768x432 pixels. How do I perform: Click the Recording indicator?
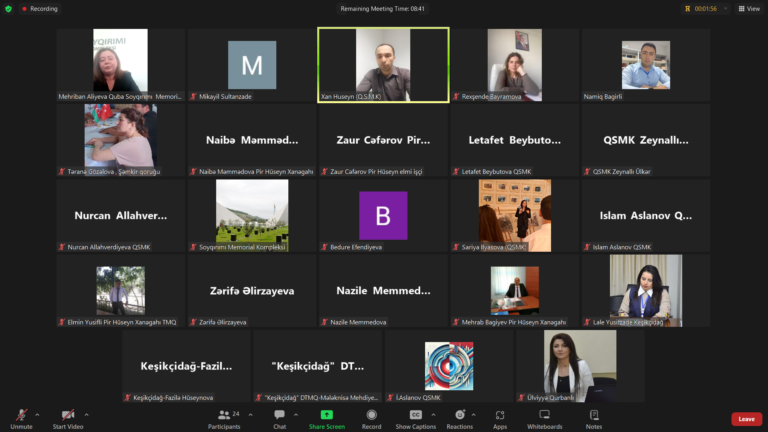[40, 9]
